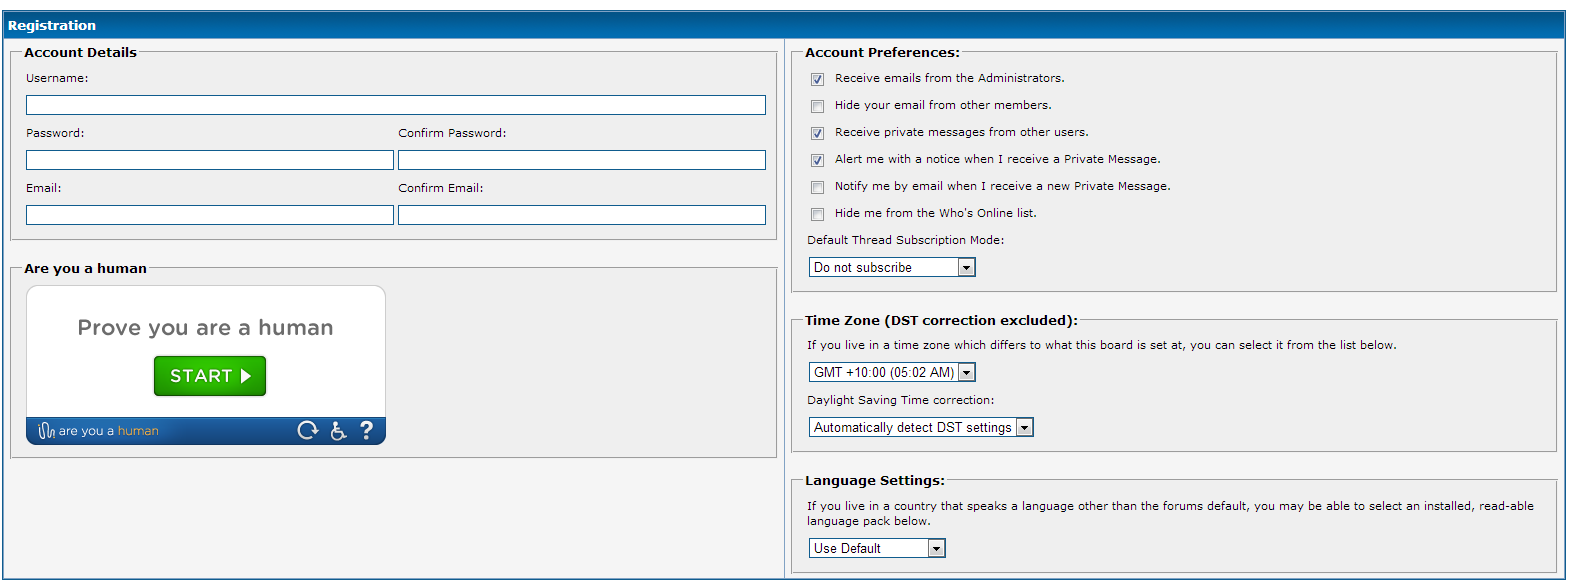Click the Username input field
Viewport: 1576px width, 588px height.
(x=395, y=105)
